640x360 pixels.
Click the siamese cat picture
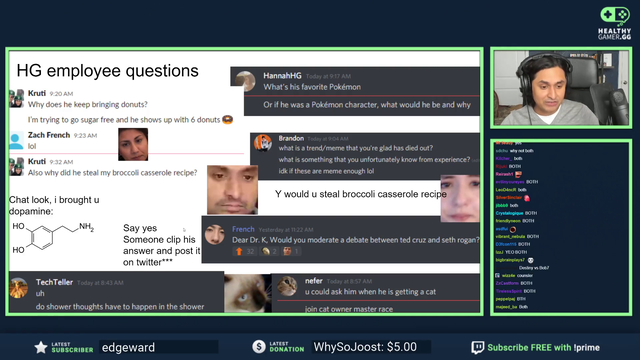pyautogui.click(x=248, y=293)
